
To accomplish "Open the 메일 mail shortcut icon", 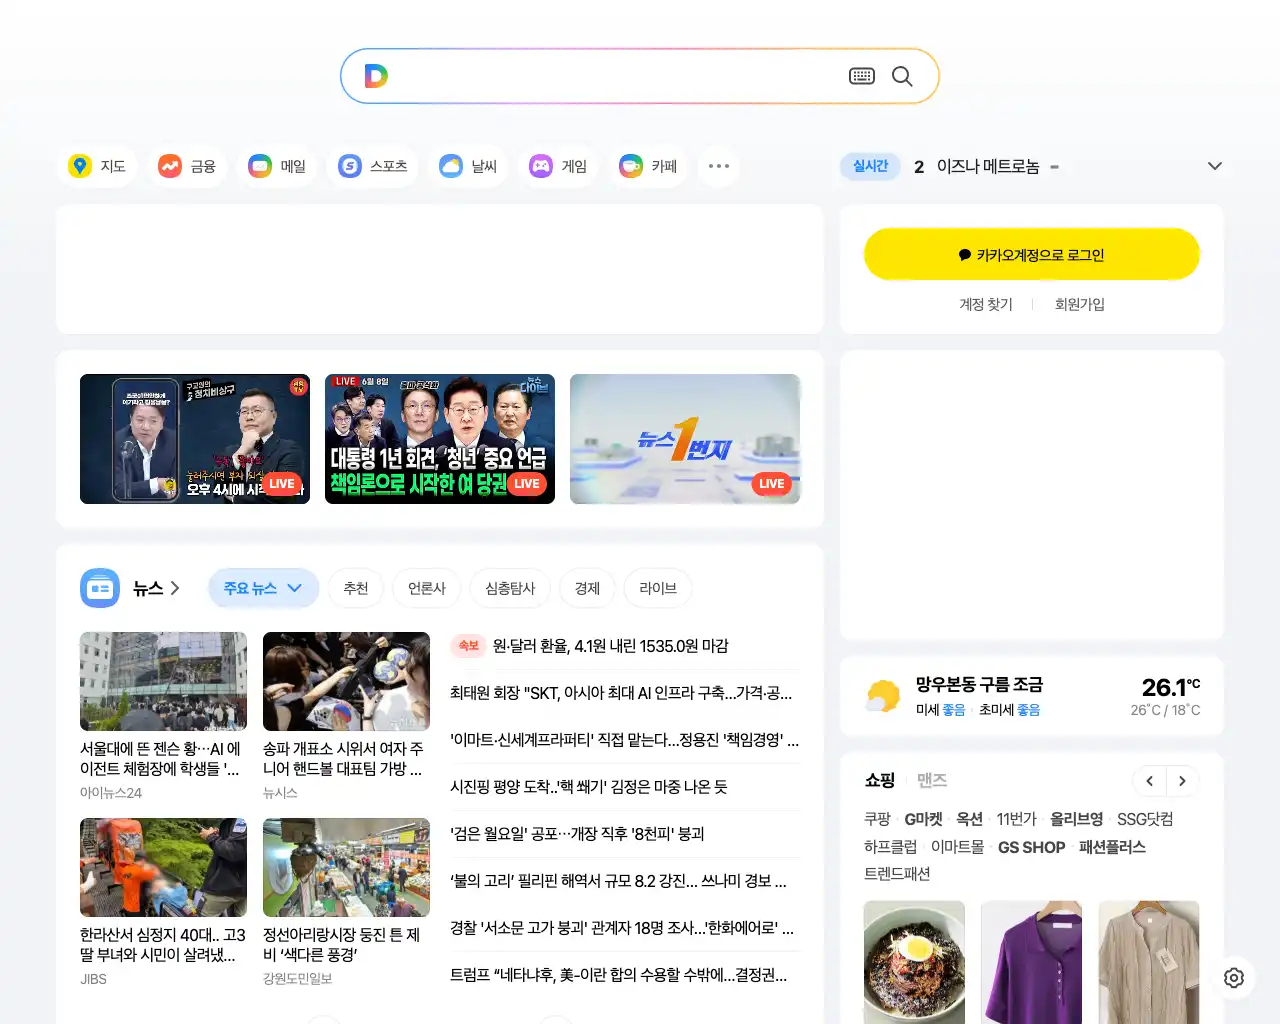I will pyautogui.click(x=260, y=166).
